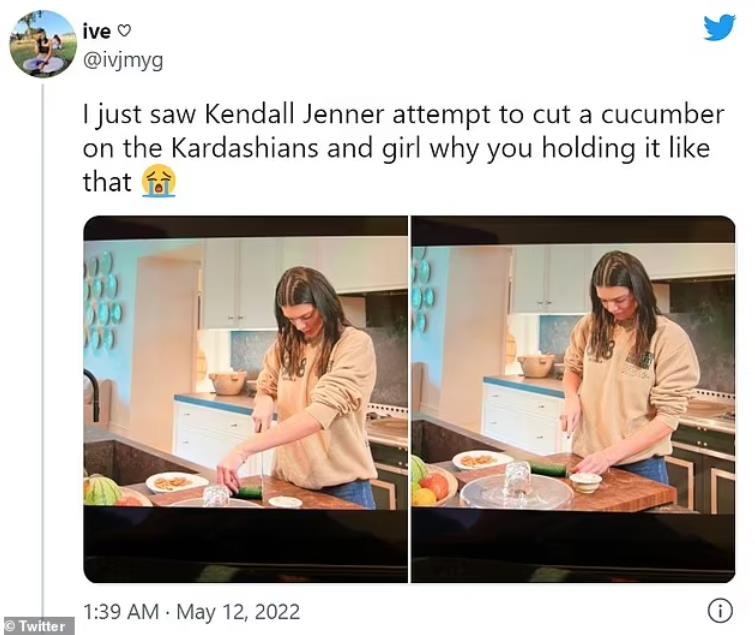The width and height of the screenshot is (755, 635).
Task: Click the glass cake dome in right photo
Action: [516, 488]
